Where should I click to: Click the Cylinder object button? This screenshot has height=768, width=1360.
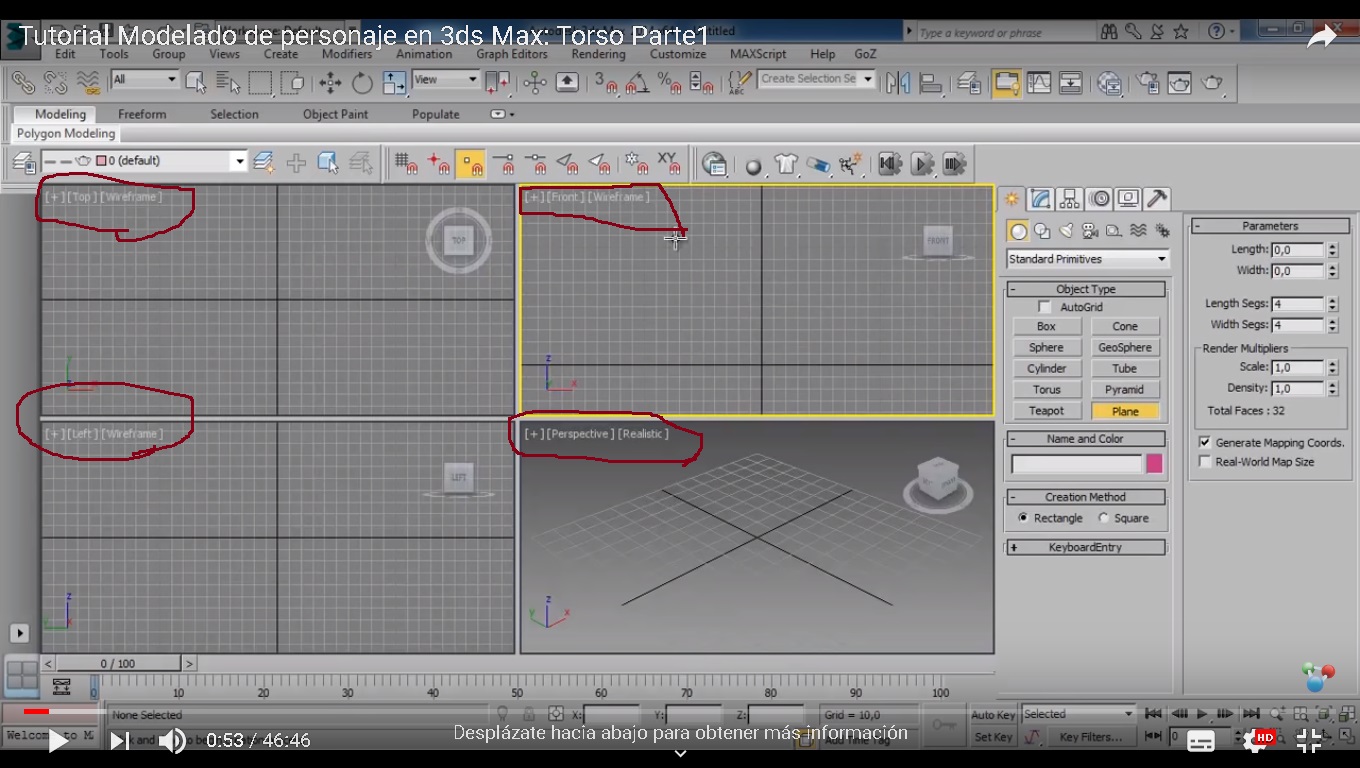(x=1046, y=369)
